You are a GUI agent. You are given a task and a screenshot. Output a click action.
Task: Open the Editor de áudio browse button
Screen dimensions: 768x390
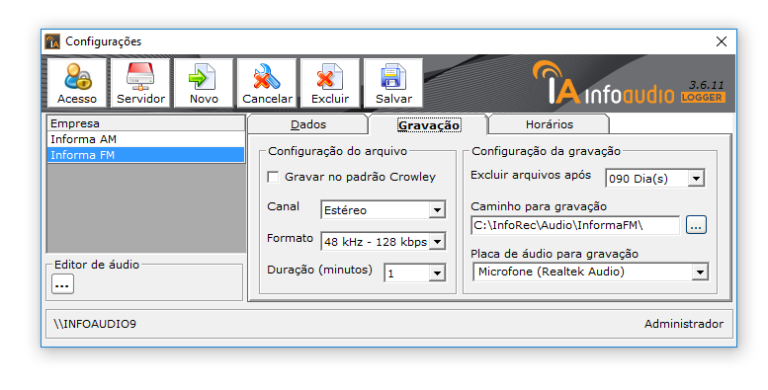[x=63, y=284]
